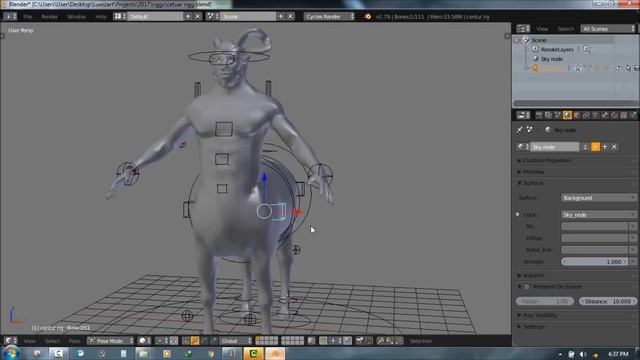The width and height of the screenshot is (640, 360).
Task: Delete the Default screen layout
Action: tap(198, 16)
